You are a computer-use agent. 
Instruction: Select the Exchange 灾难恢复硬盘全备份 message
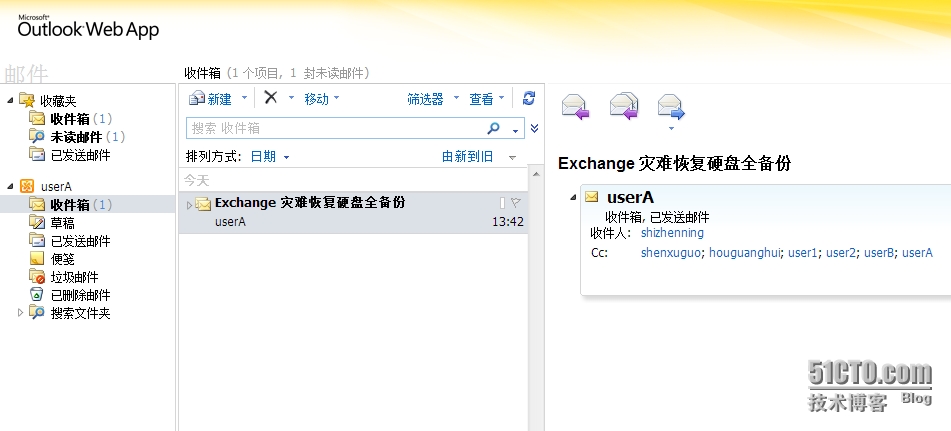pos(353,212)
